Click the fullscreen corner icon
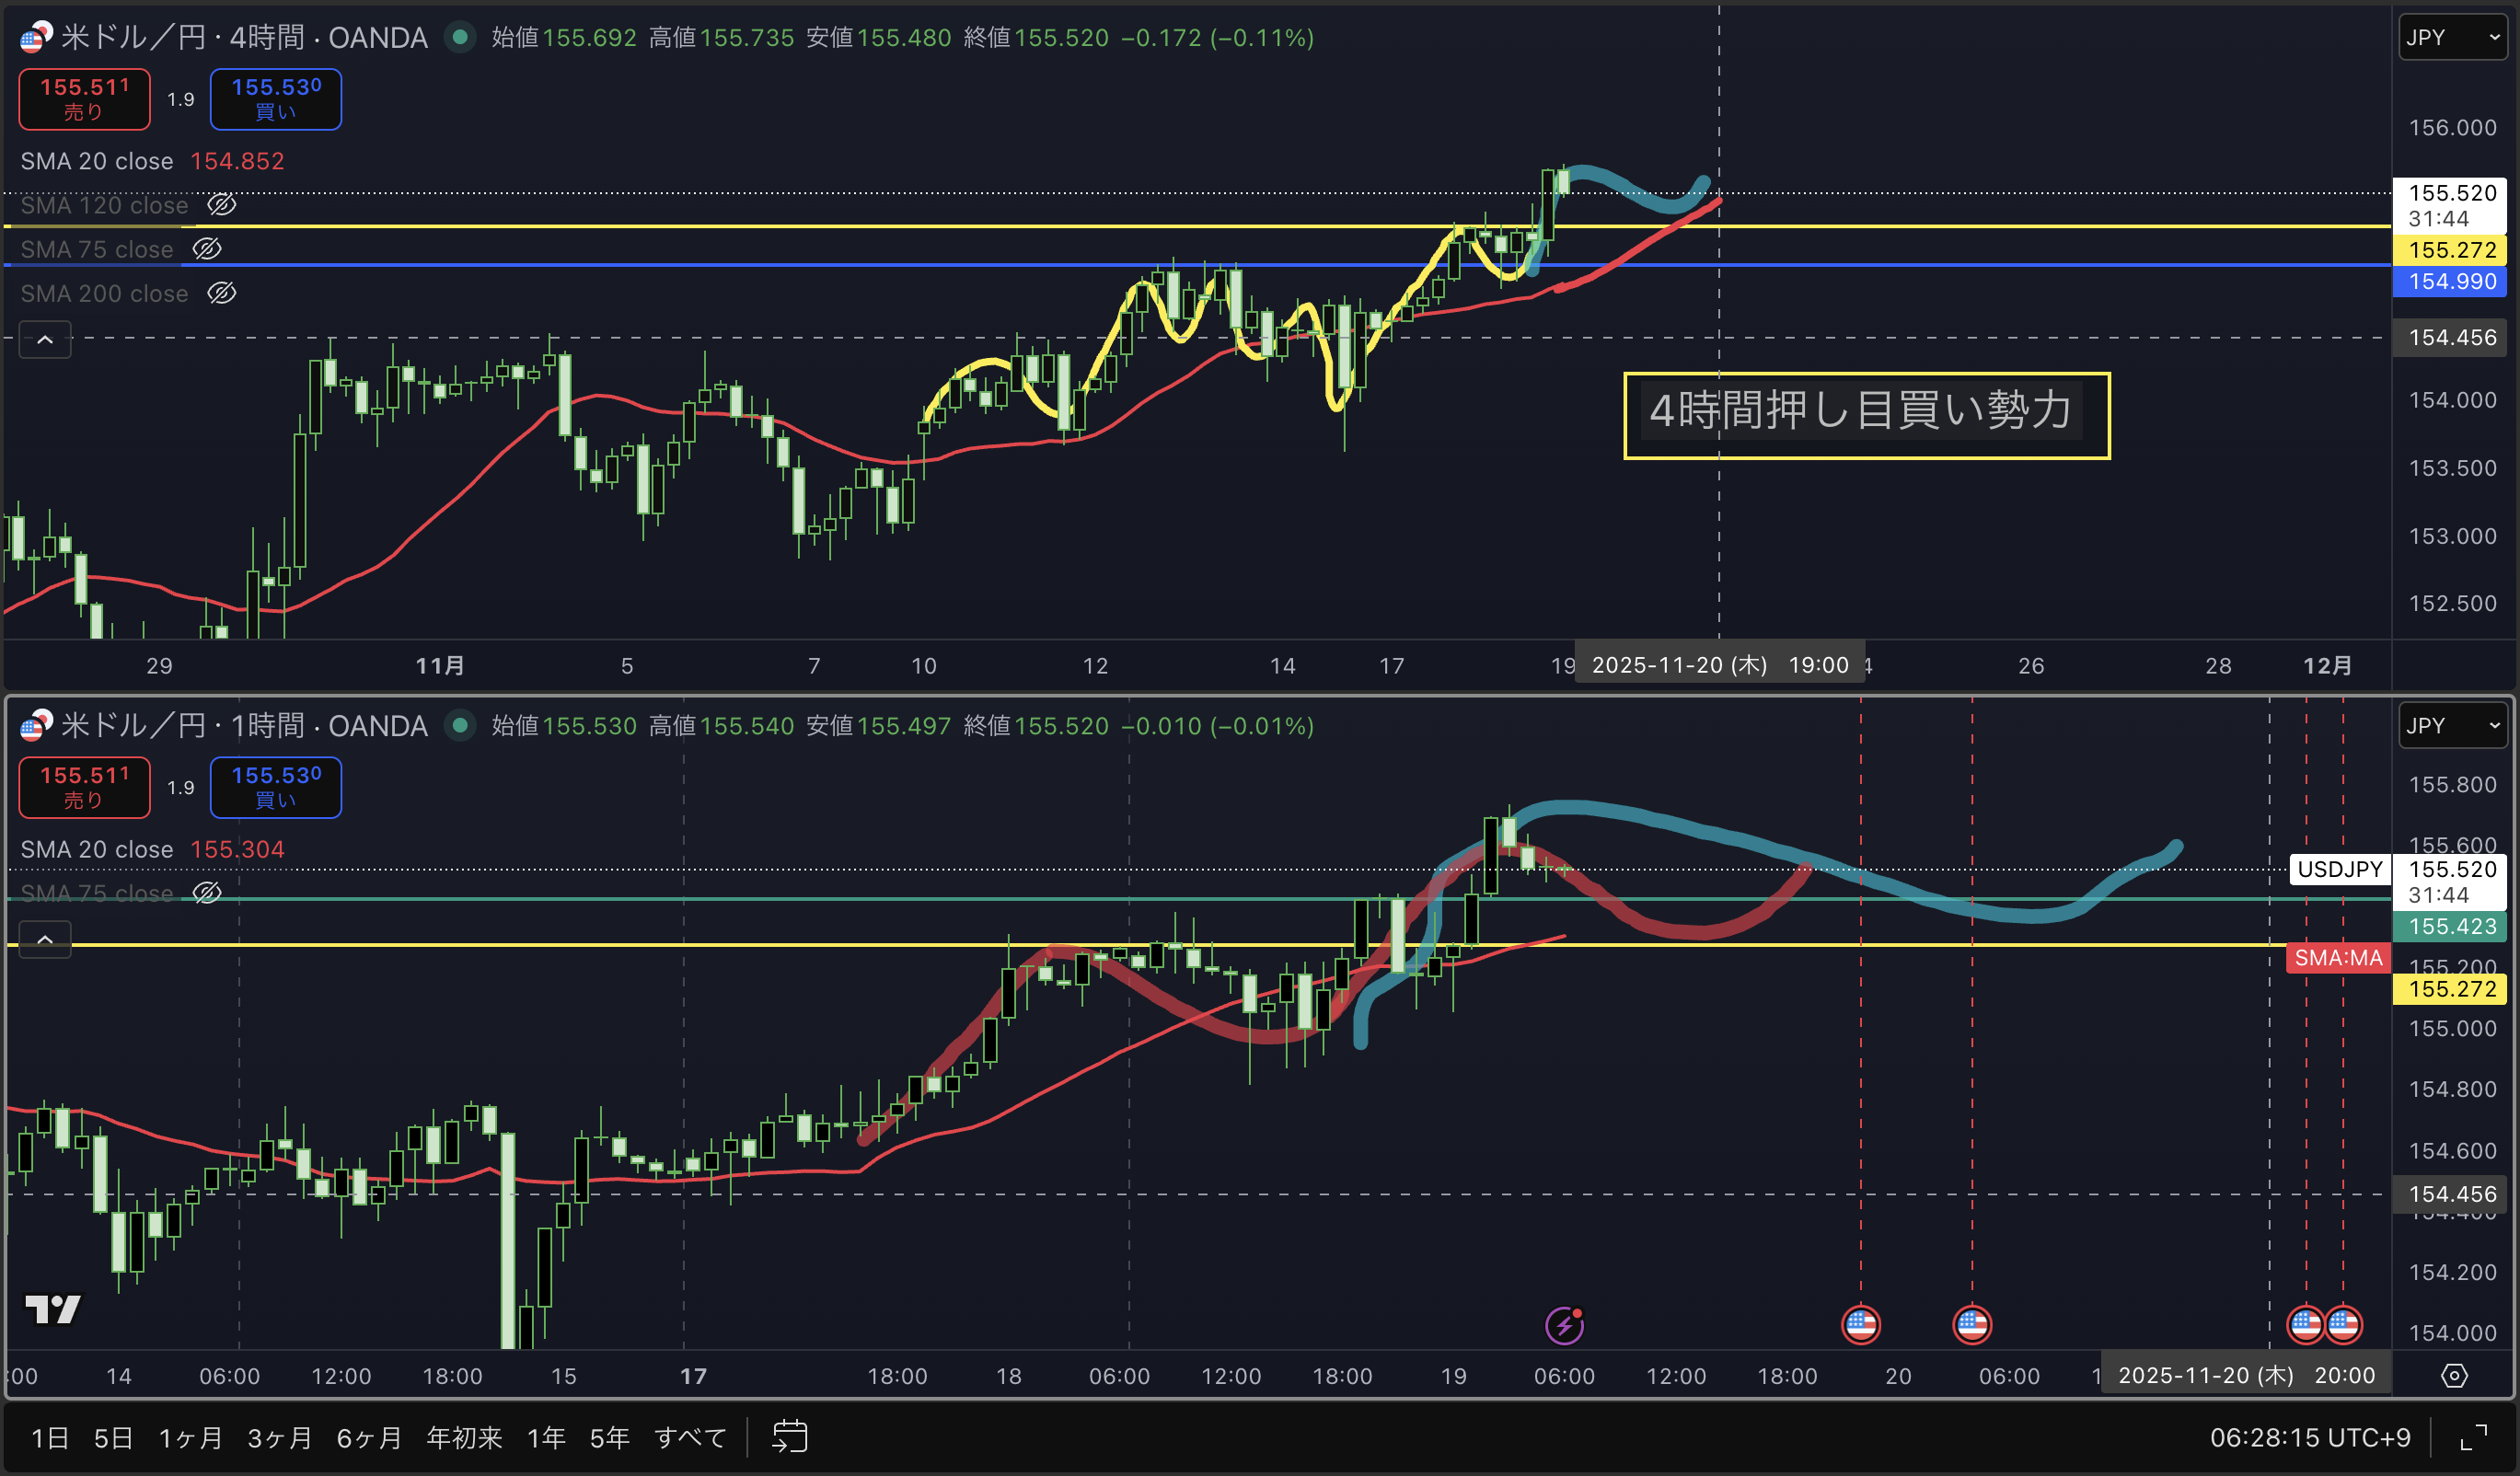Viewport: 2520px width, 1476px height. coord(2473,1437)
